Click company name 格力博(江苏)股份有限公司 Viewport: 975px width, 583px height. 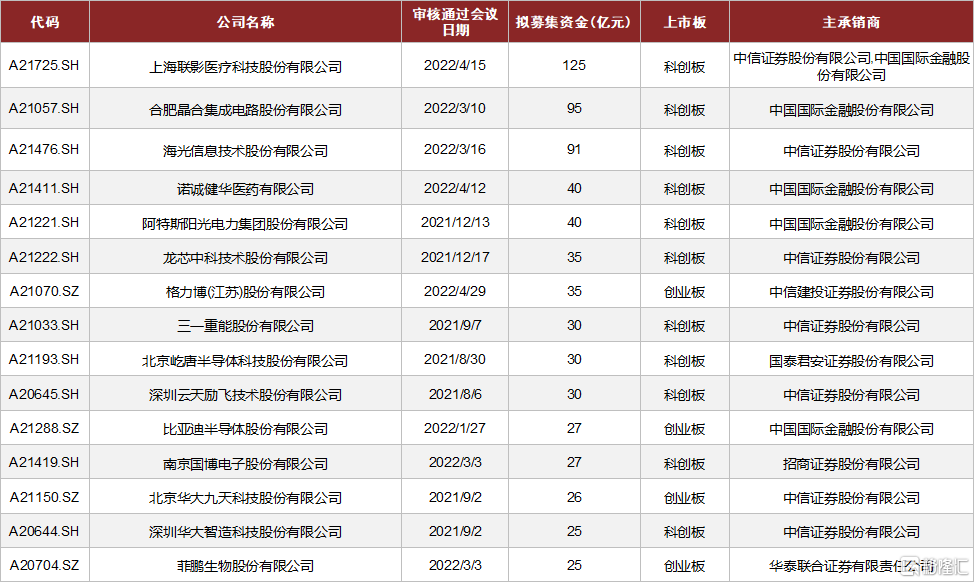(x=246, y=292)
